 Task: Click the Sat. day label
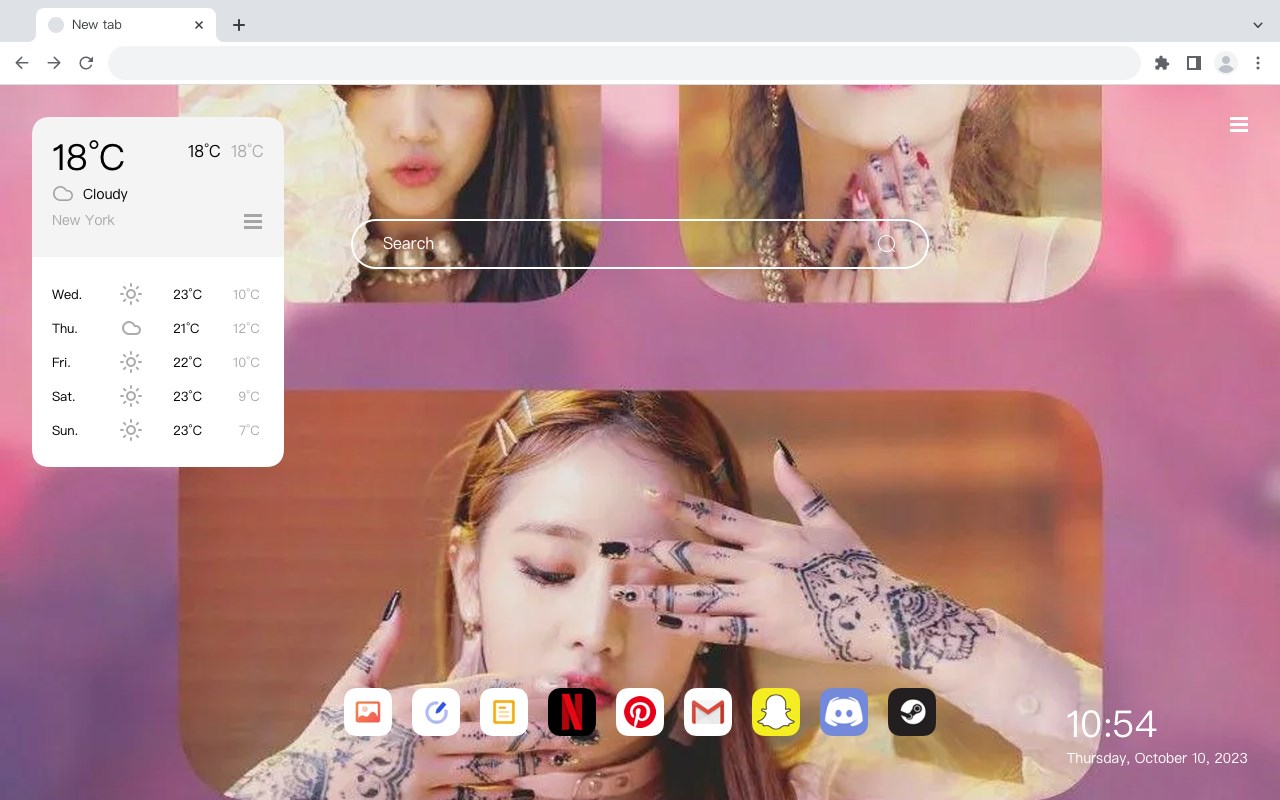click(x=64, y=396)
